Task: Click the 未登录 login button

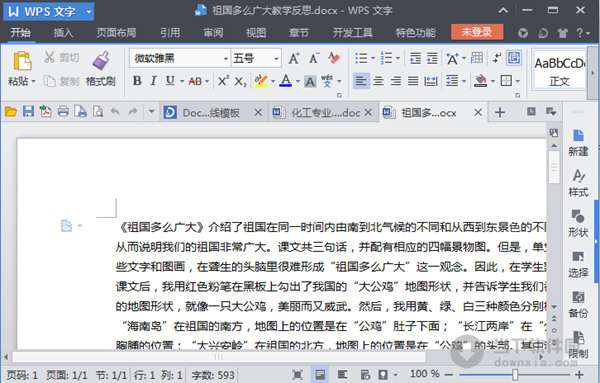Action: [477, 32]
